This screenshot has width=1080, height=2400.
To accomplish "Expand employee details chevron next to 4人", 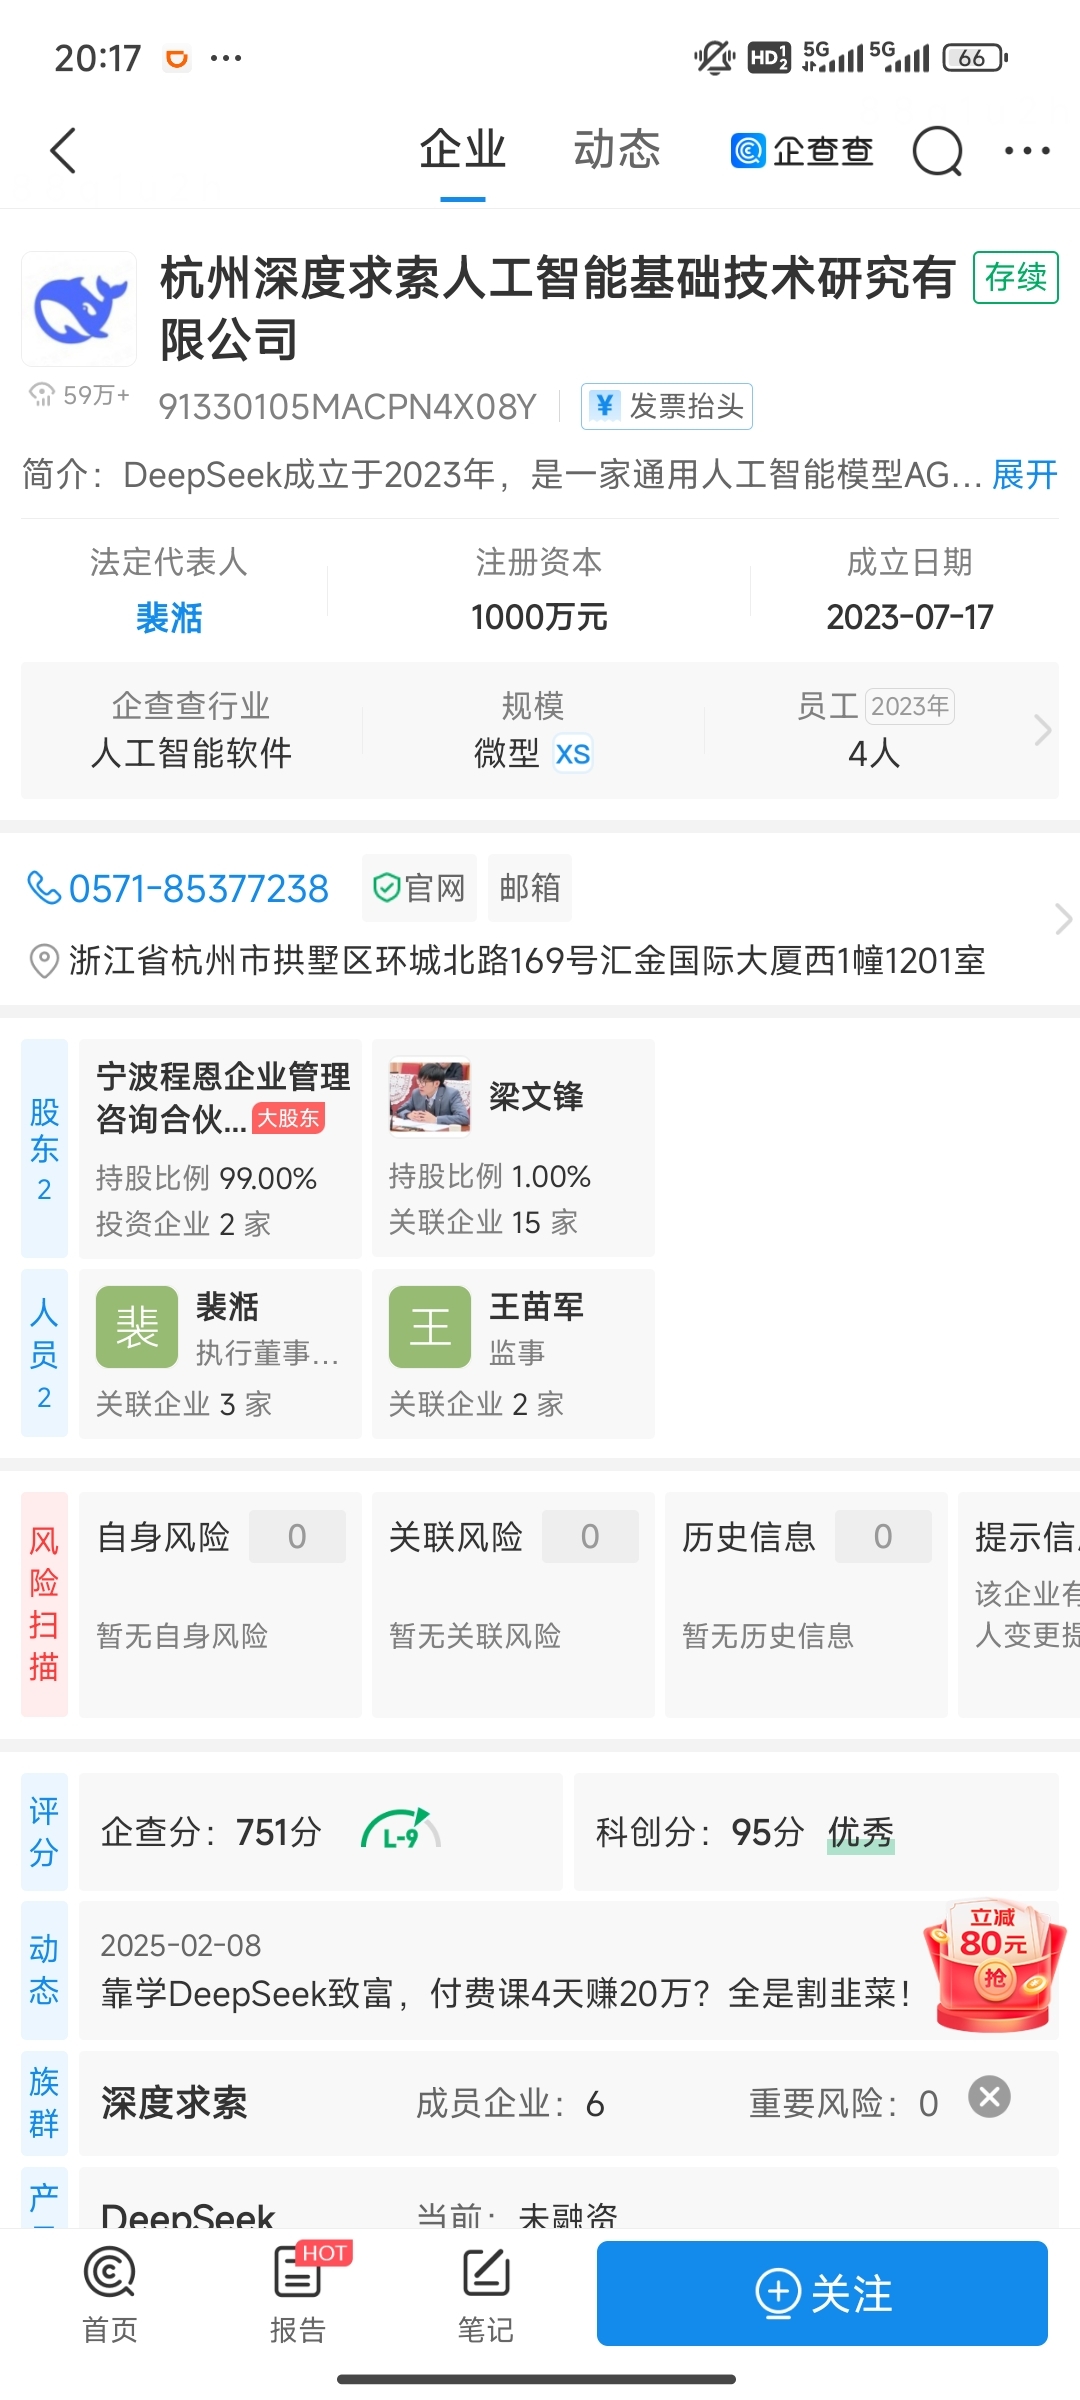I will pyautogui.click(x=1043, y=730).
